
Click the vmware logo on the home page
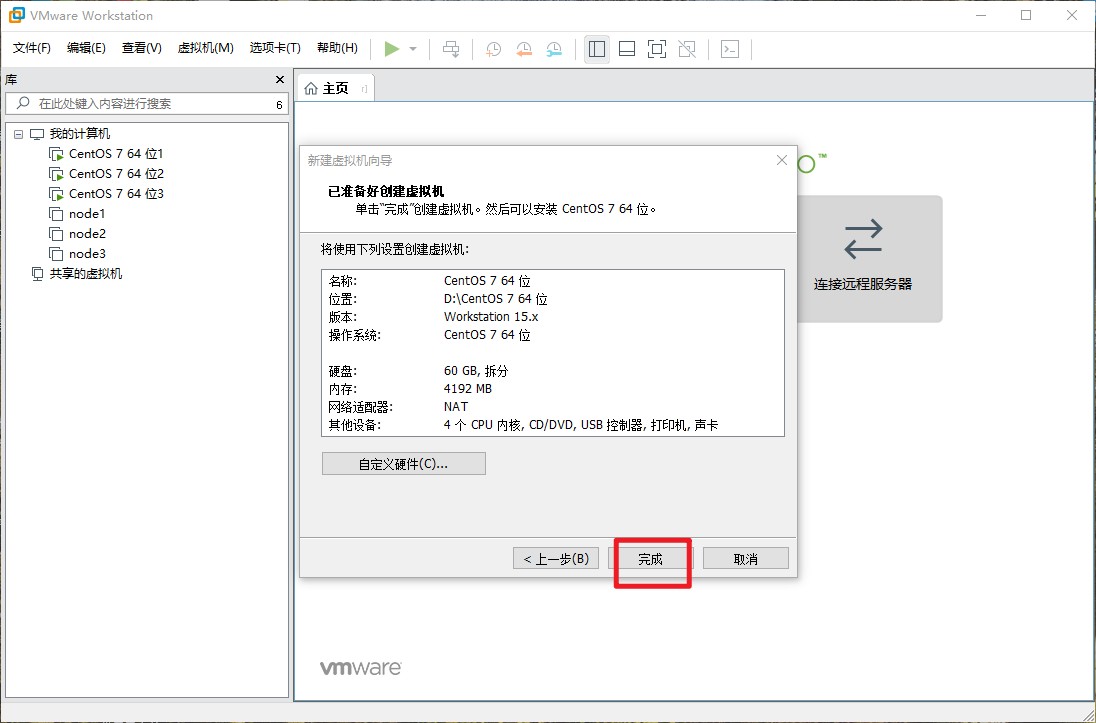click(361, 668)
